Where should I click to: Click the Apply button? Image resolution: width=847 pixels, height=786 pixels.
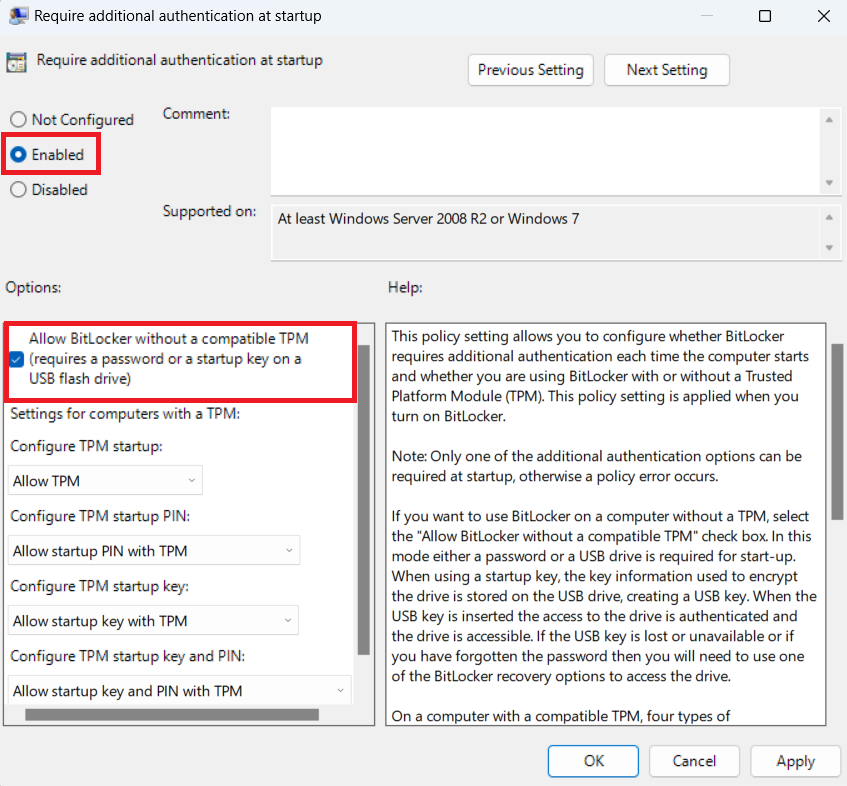(796, 761)
